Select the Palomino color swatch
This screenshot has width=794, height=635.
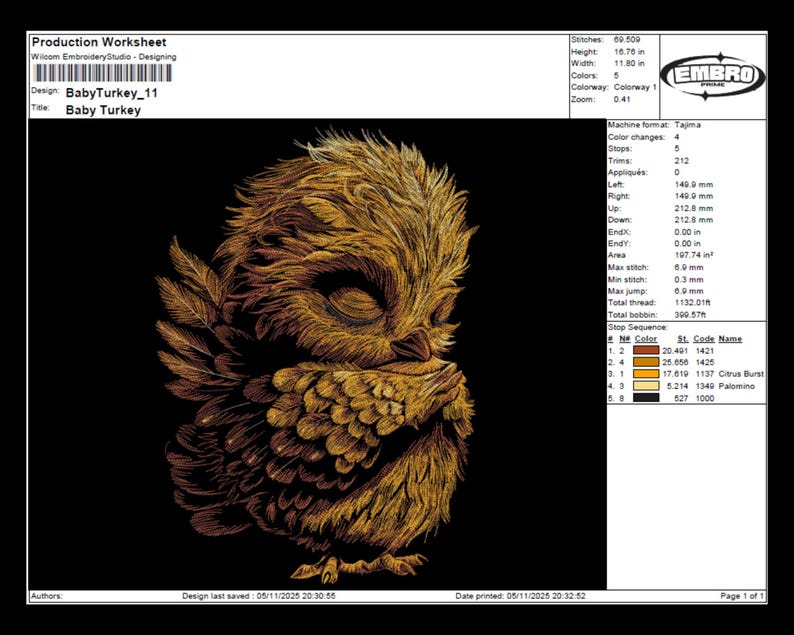tap(646, 386)
